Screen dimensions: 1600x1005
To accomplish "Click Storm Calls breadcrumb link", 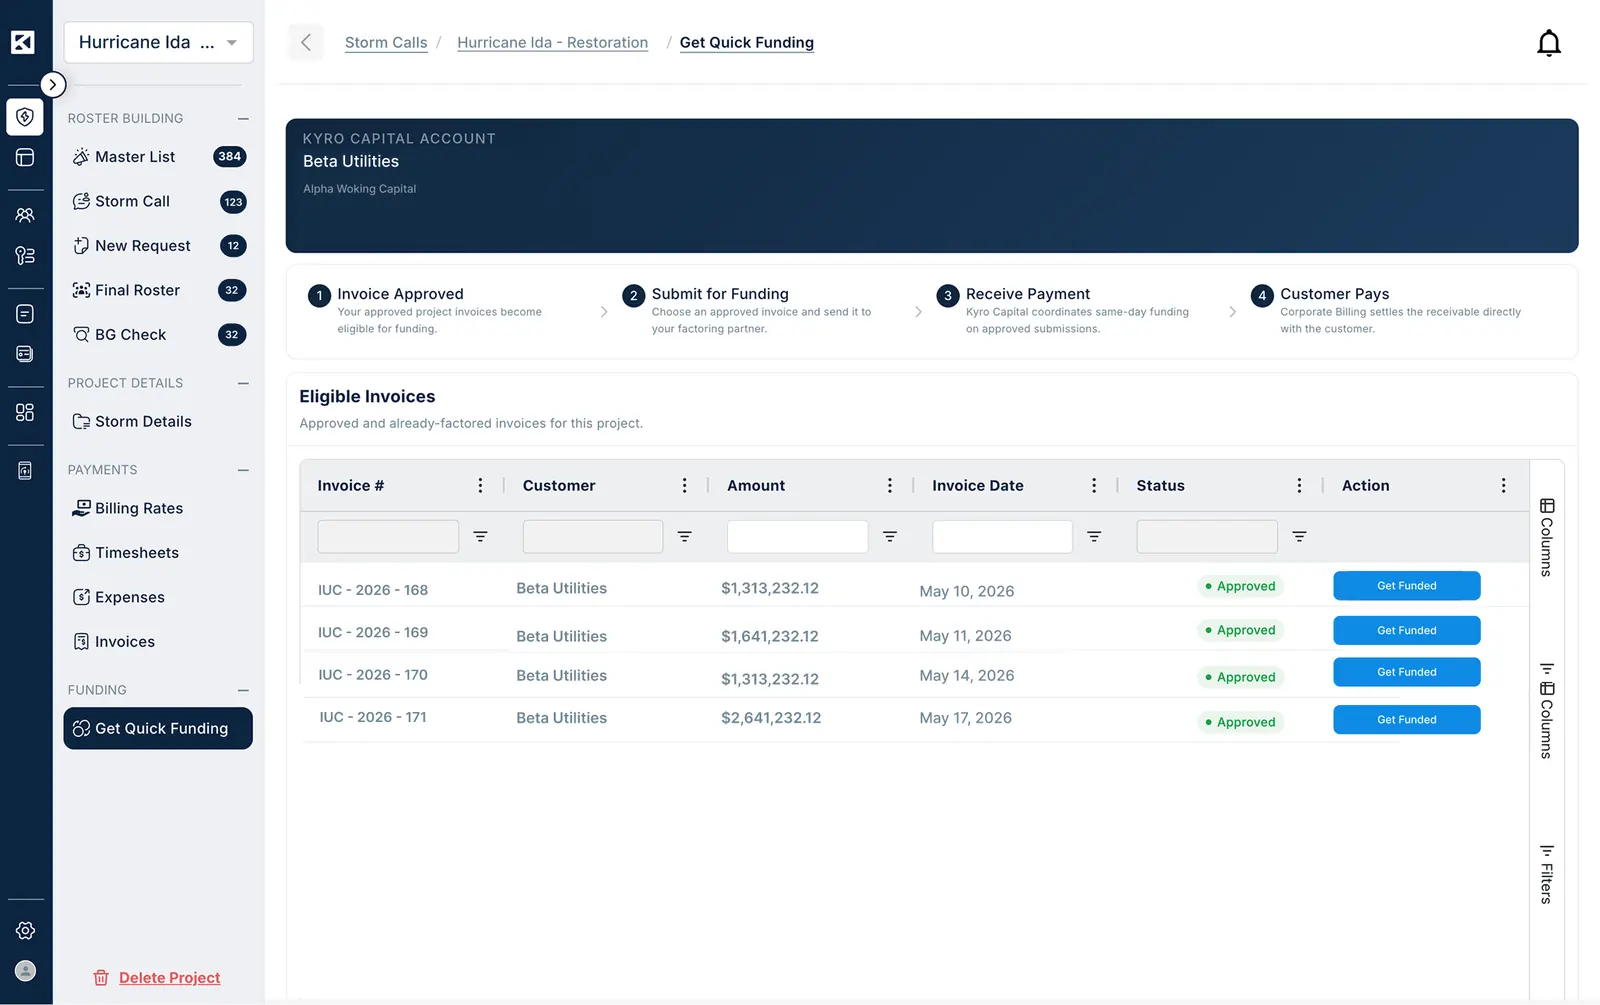I will click(x=386, y=42).
